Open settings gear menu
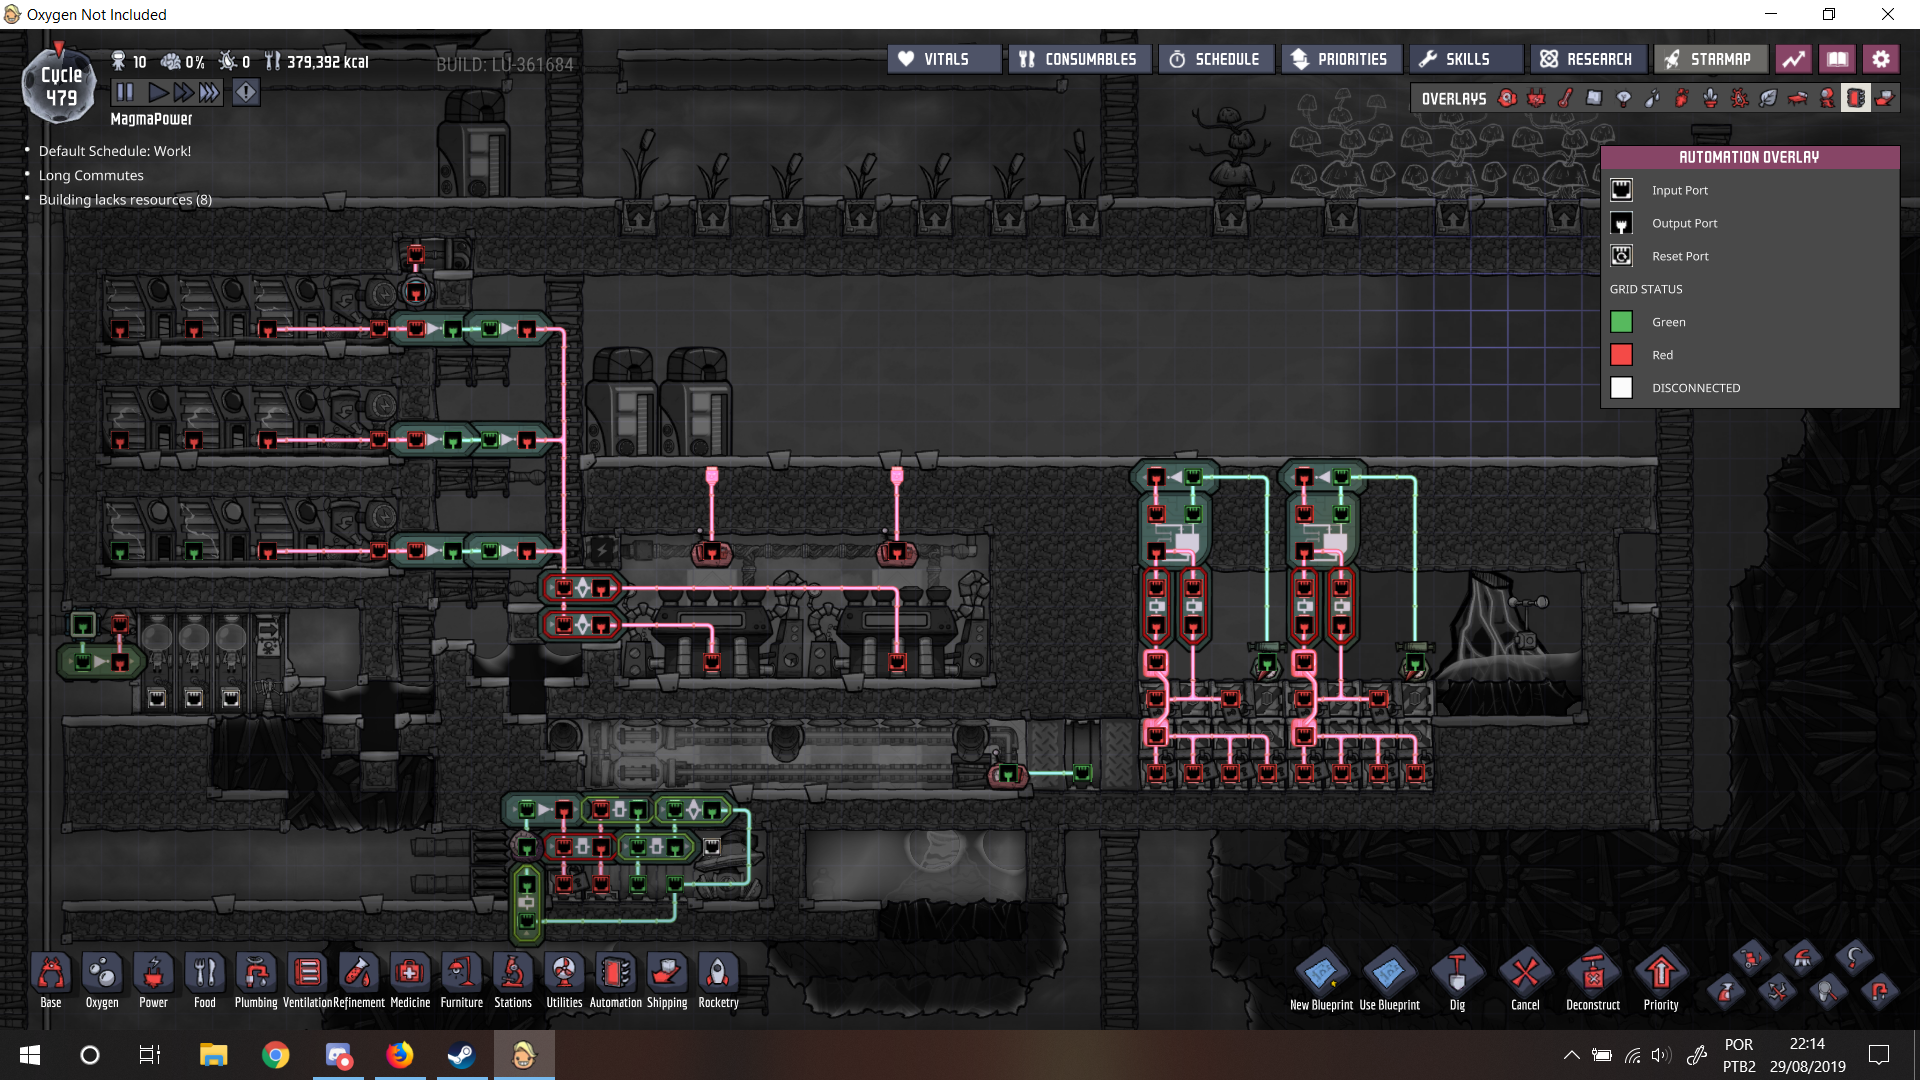Screen dimensions: 1920x1080 pyautogui.click(x=1881, y=59)
